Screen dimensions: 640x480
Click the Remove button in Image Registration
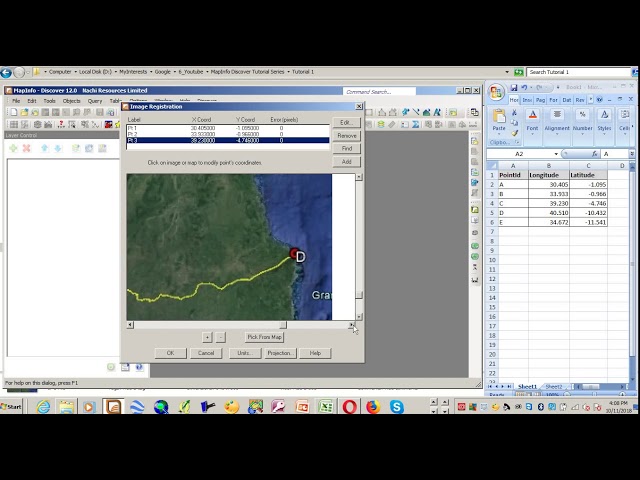pyautogui.click(x=347, y=136)
